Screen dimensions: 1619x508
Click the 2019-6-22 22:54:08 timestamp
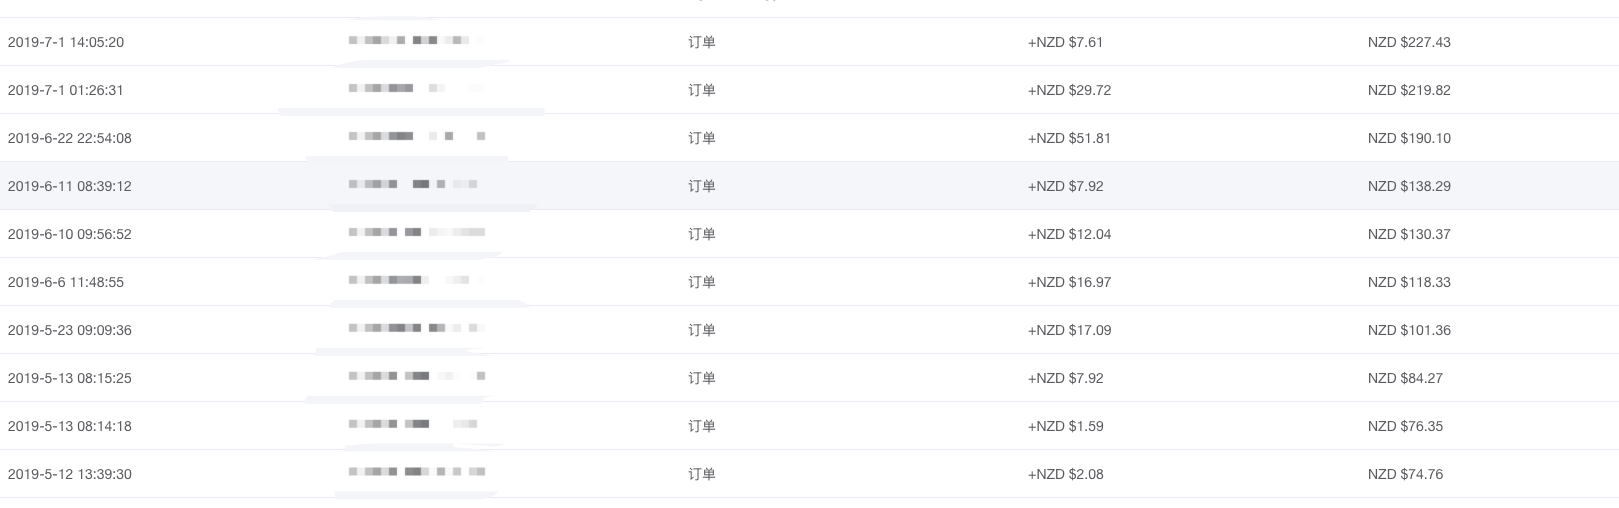pyautogui.click(x=69, y=138)
